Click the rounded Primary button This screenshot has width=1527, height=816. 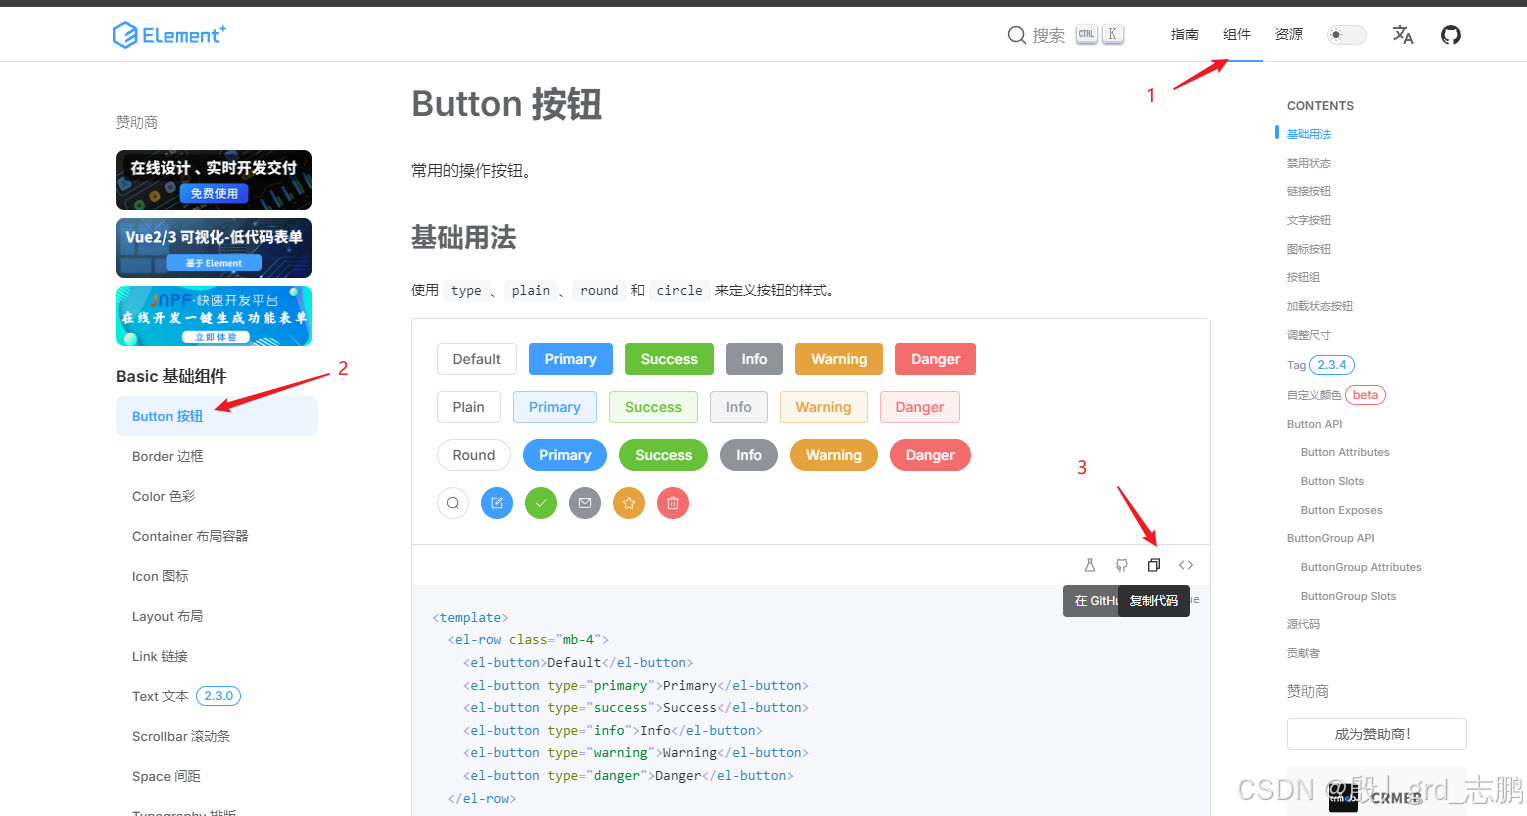pos(565,455)
